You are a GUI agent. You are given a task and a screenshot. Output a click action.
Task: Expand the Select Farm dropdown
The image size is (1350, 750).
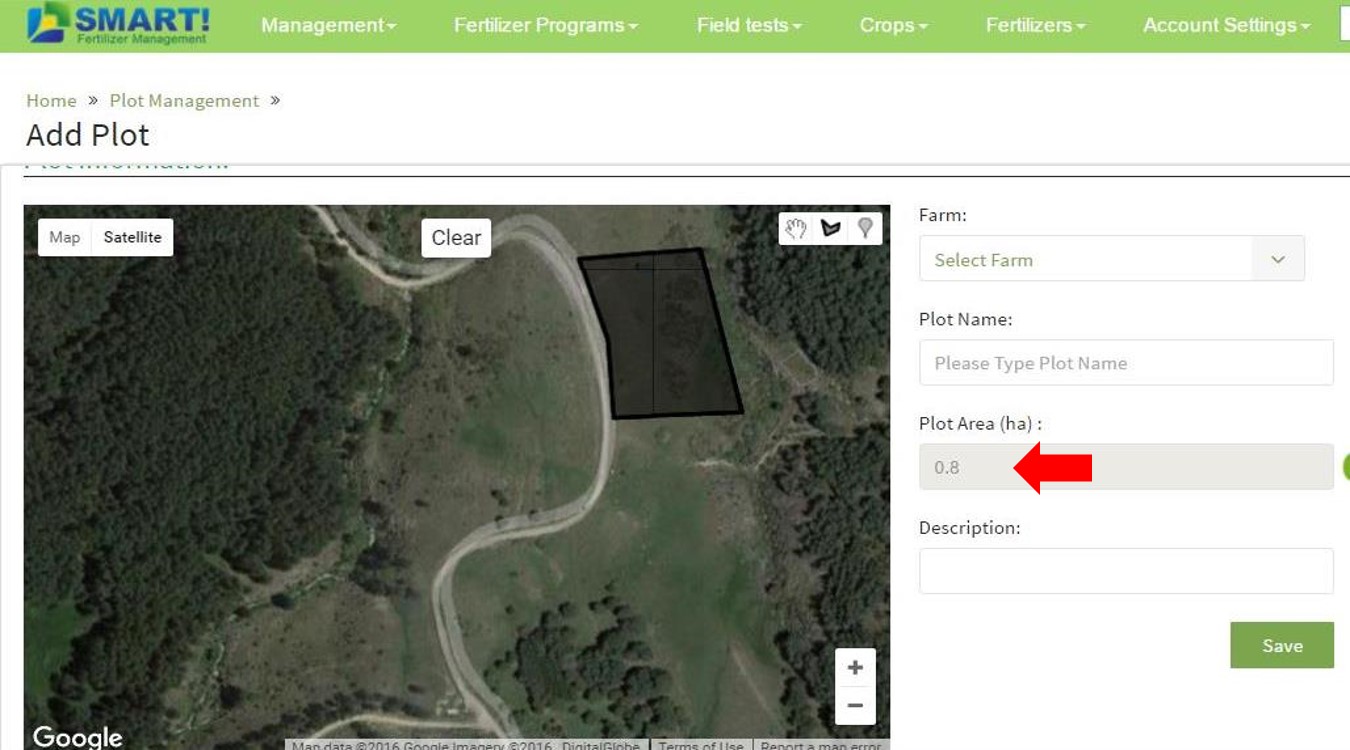point(1112,259)
